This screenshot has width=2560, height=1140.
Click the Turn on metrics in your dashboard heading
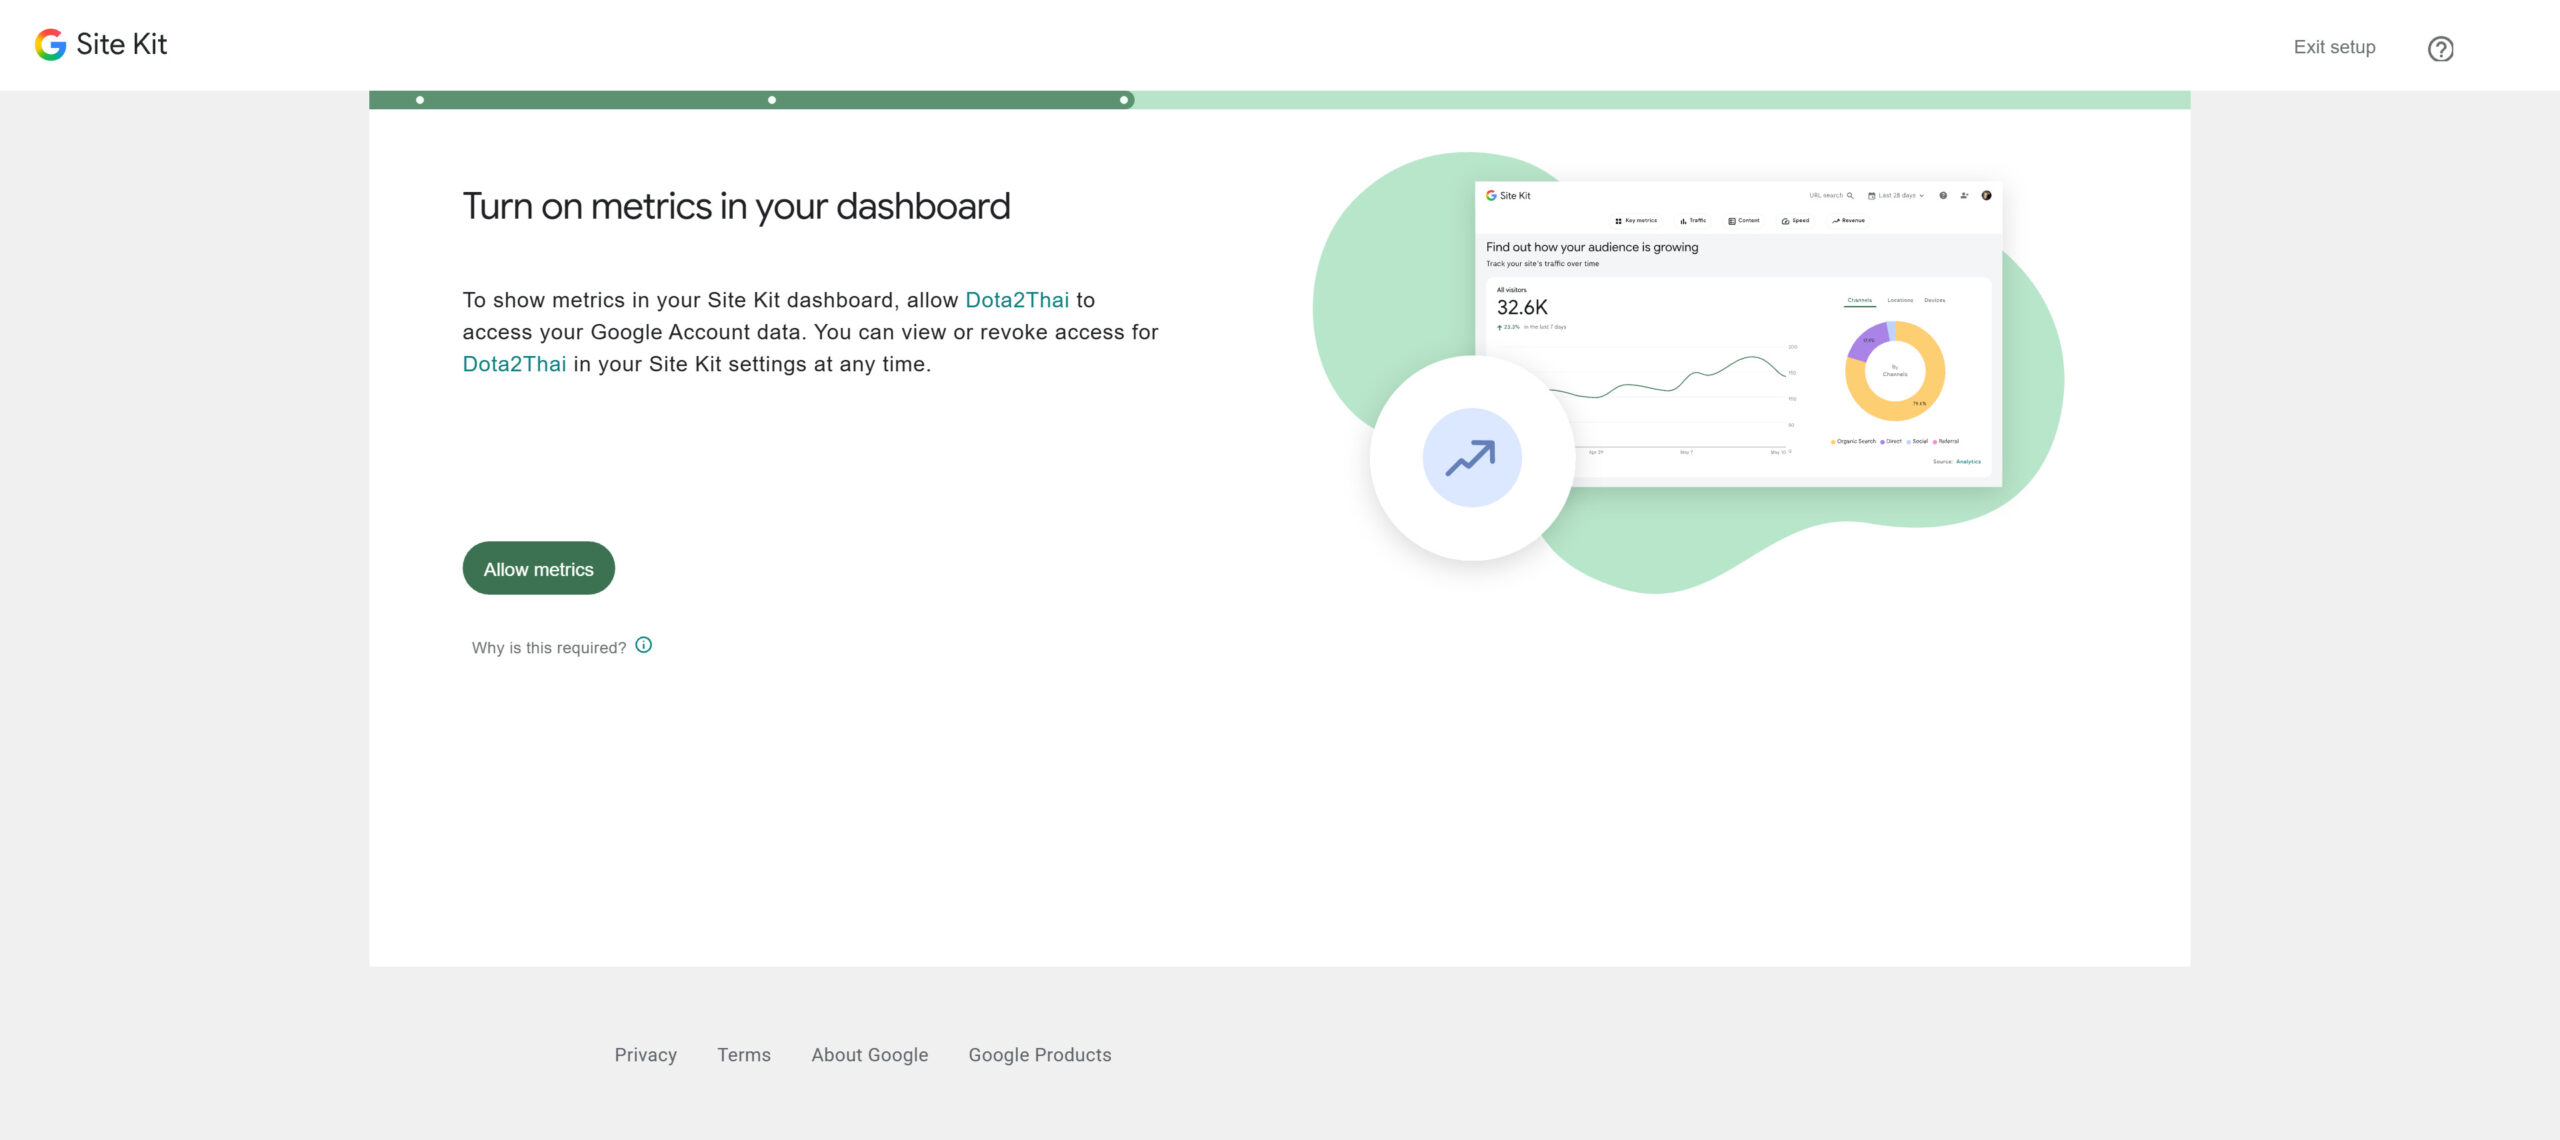736,206
